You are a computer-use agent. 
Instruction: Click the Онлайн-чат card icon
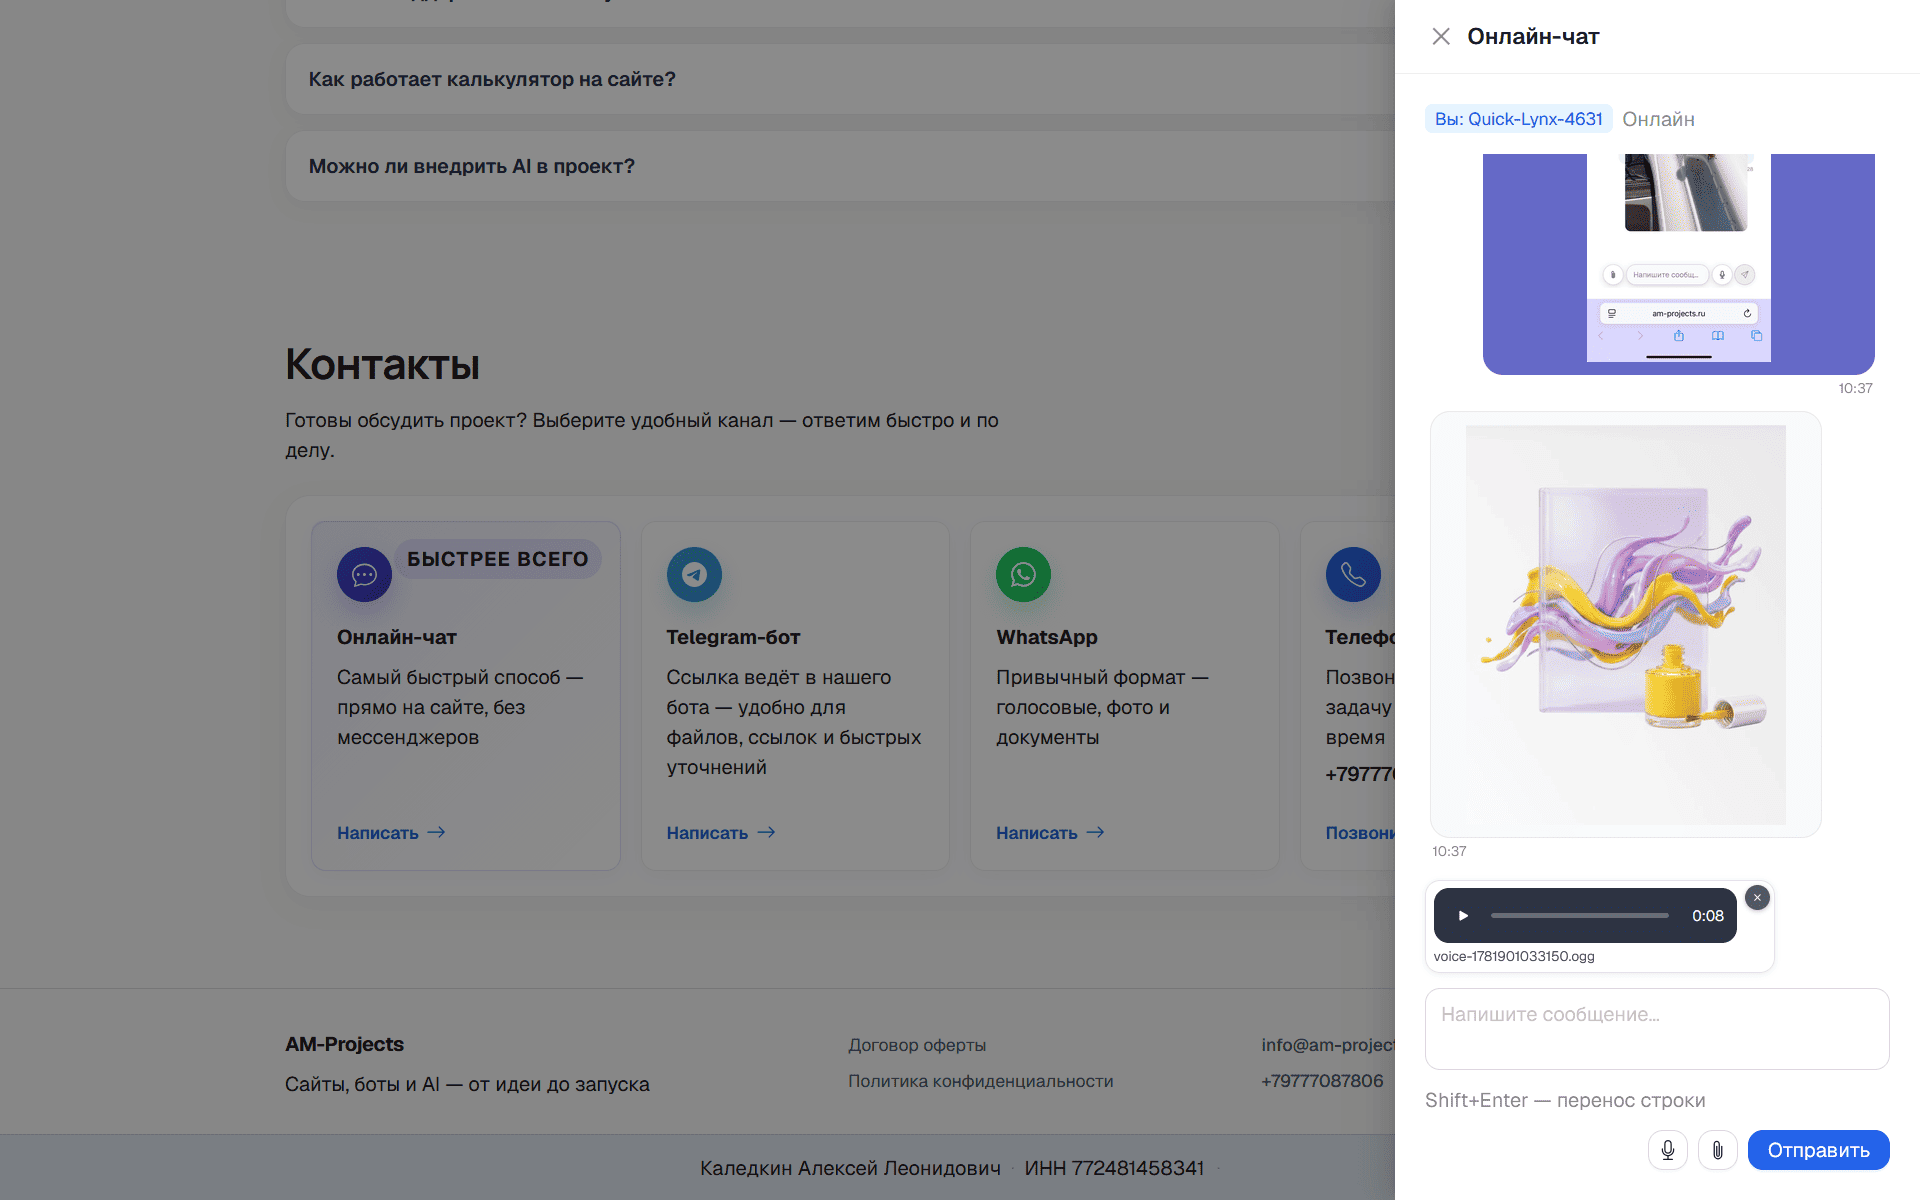[364, 574]
